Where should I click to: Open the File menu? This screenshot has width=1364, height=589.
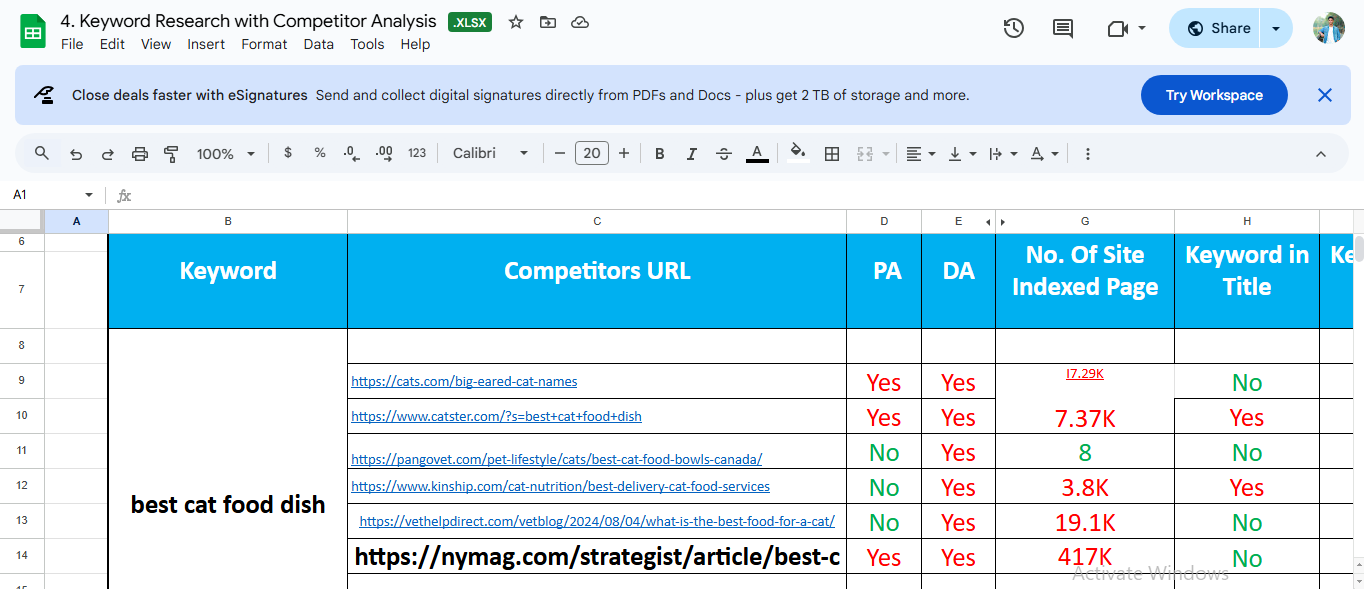[x=72, y=44]
